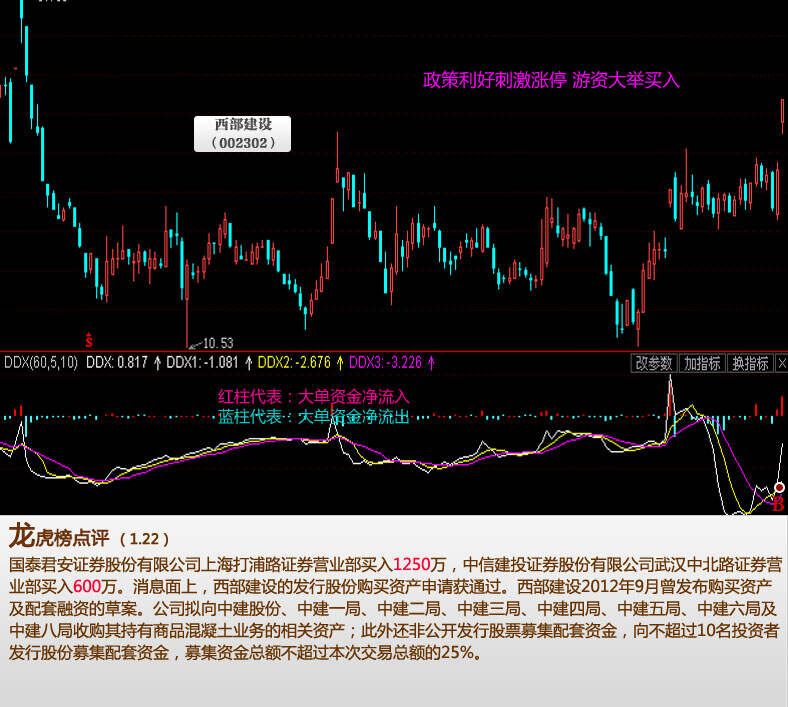The height and width of the screenshot is (707, 788).
Task: Click the magenta DDX3: -3.226 value
Action: coord(385,362)
